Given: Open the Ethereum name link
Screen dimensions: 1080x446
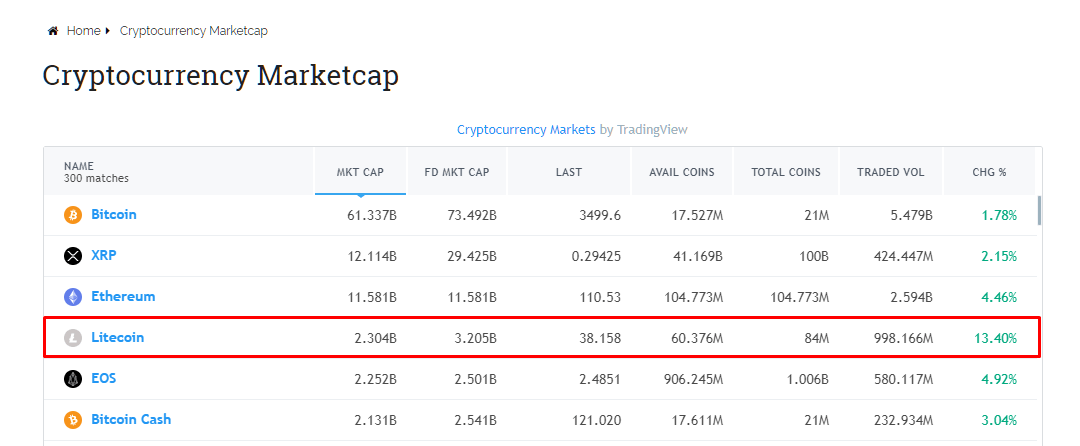Looking at the screenshot, I should click(x=123, y=297).
